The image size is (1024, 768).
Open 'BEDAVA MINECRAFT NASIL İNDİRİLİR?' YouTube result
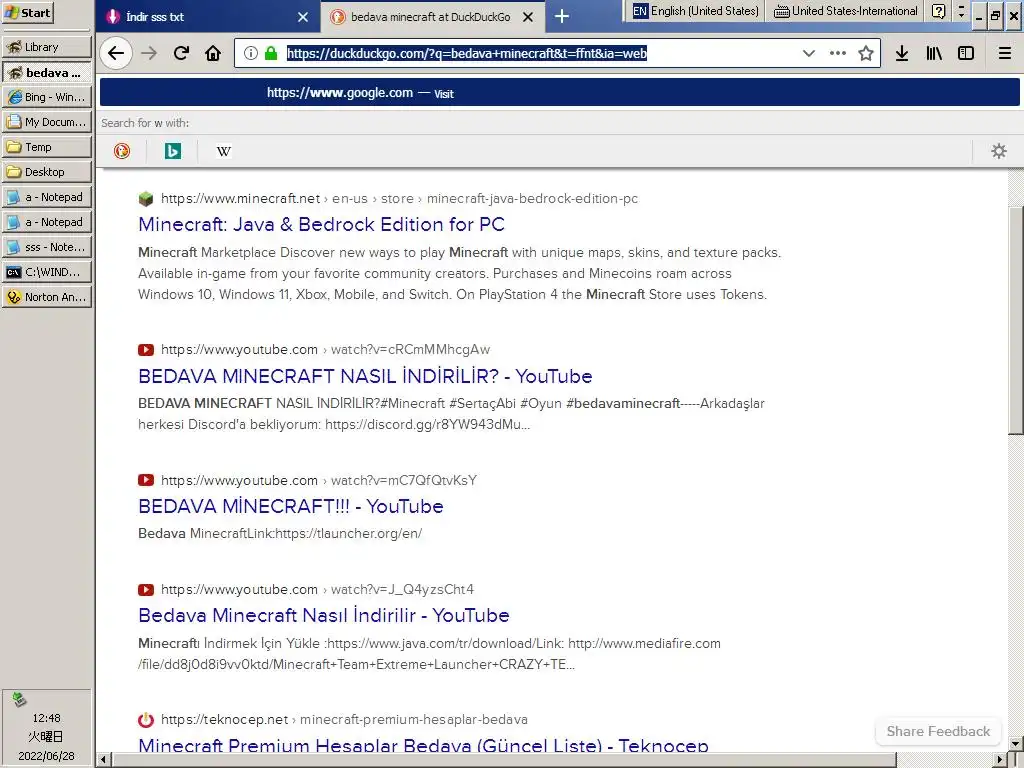[x=365, y=376]
